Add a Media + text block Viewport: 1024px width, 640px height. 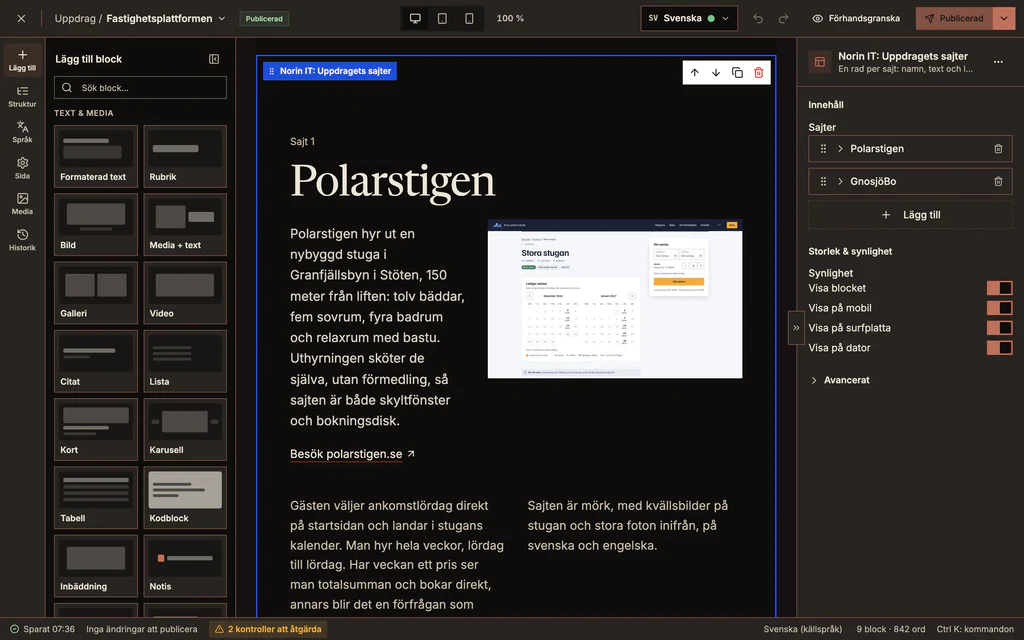coord(185,225)
